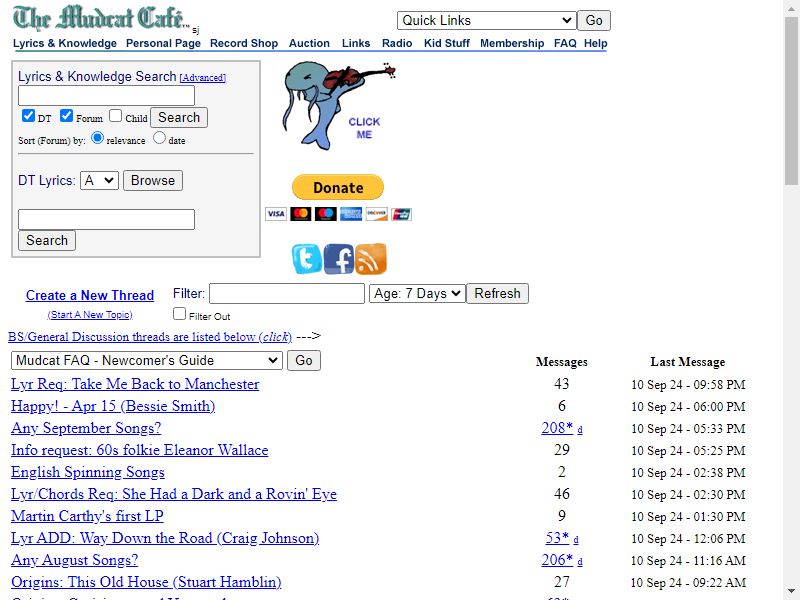Open the Membership menu item
Screen dimensions: 800x600
tap(512, 43)
